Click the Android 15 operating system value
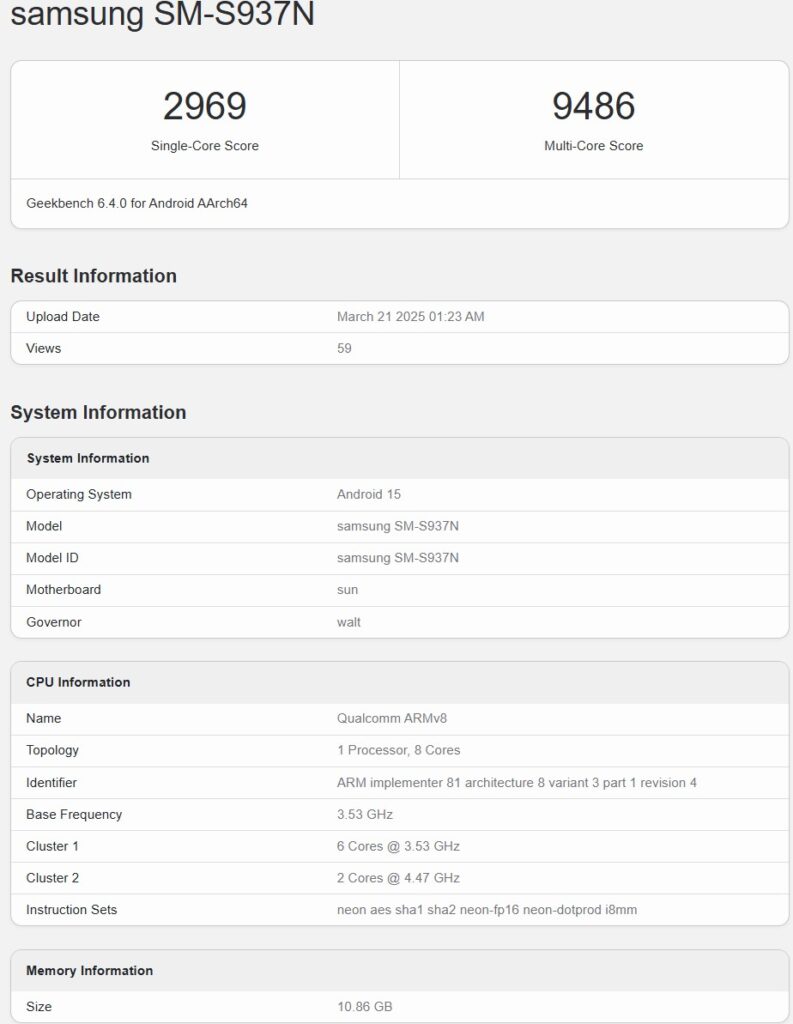 [369, 495]
